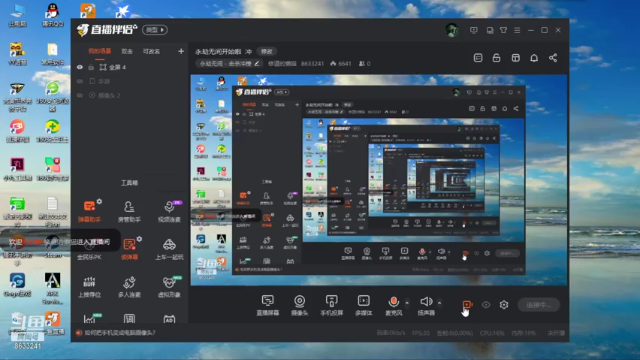The image size is (640, 360).
Task: Add a new scene with plus button
Action: click(181, 51)
